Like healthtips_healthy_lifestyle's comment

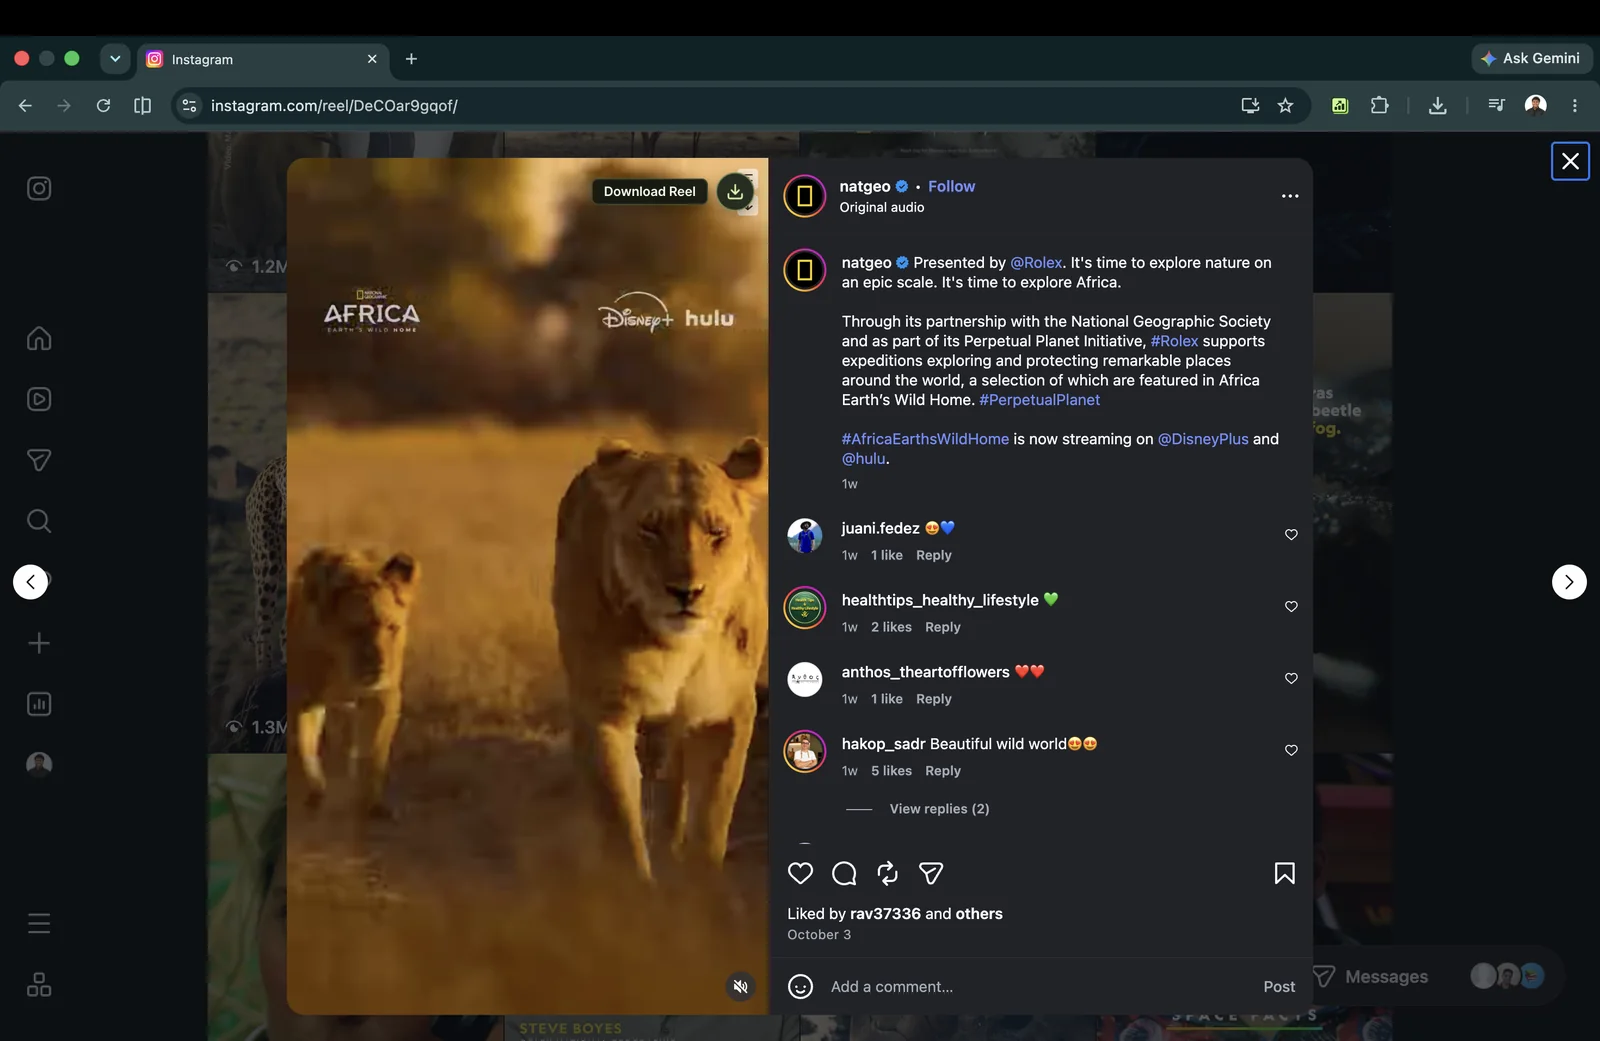coord(1291,607)
